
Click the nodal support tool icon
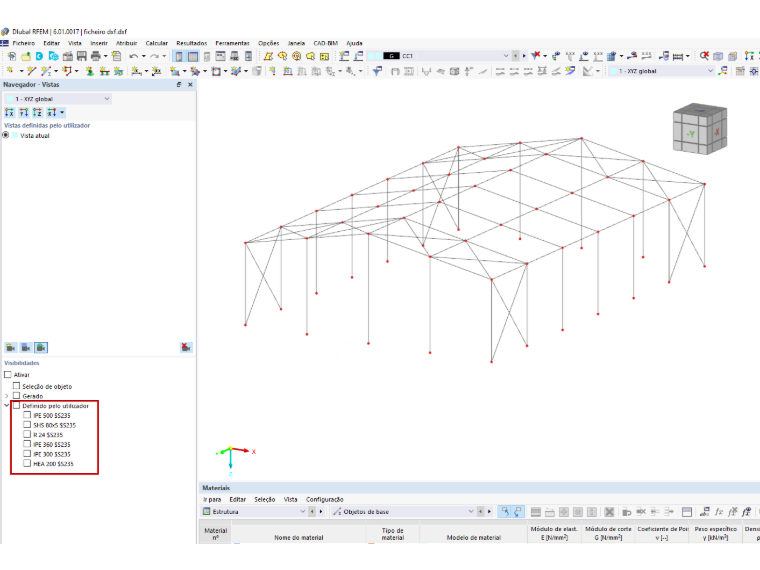[x=90, y=71]
